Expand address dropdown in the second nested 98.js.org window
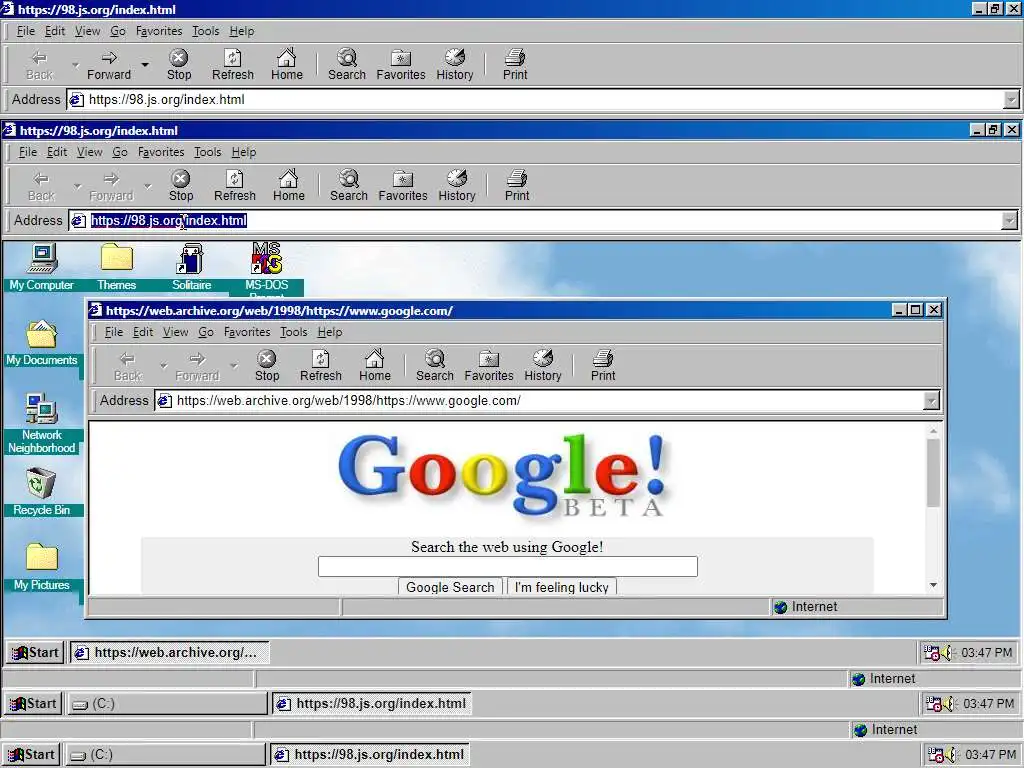 pyautogui.click(x=1009, y=221)
